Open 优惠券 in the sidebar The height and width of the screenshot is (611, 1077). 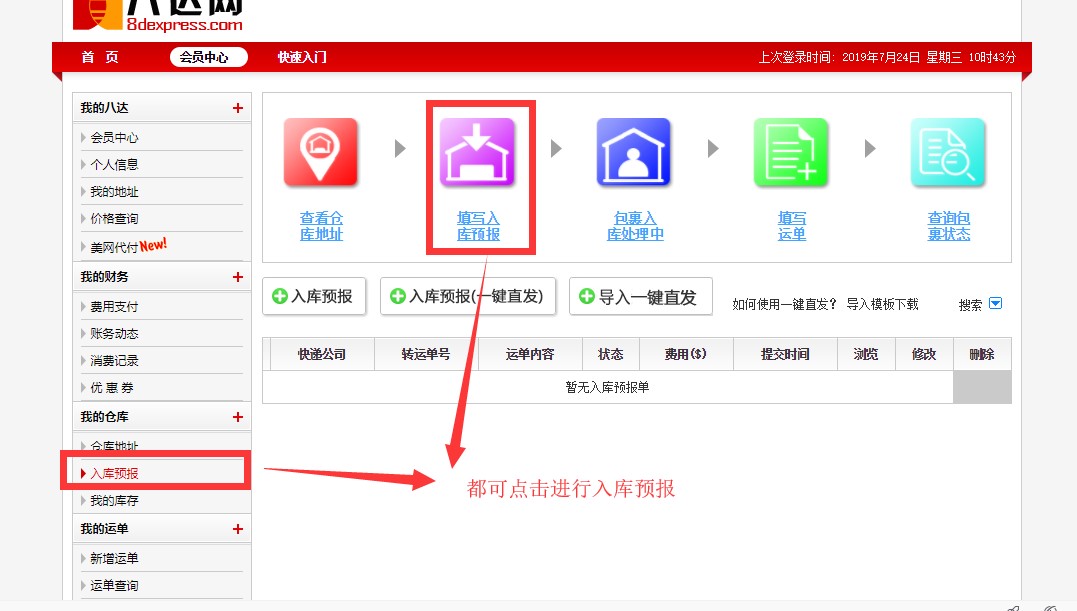(112, 388)
